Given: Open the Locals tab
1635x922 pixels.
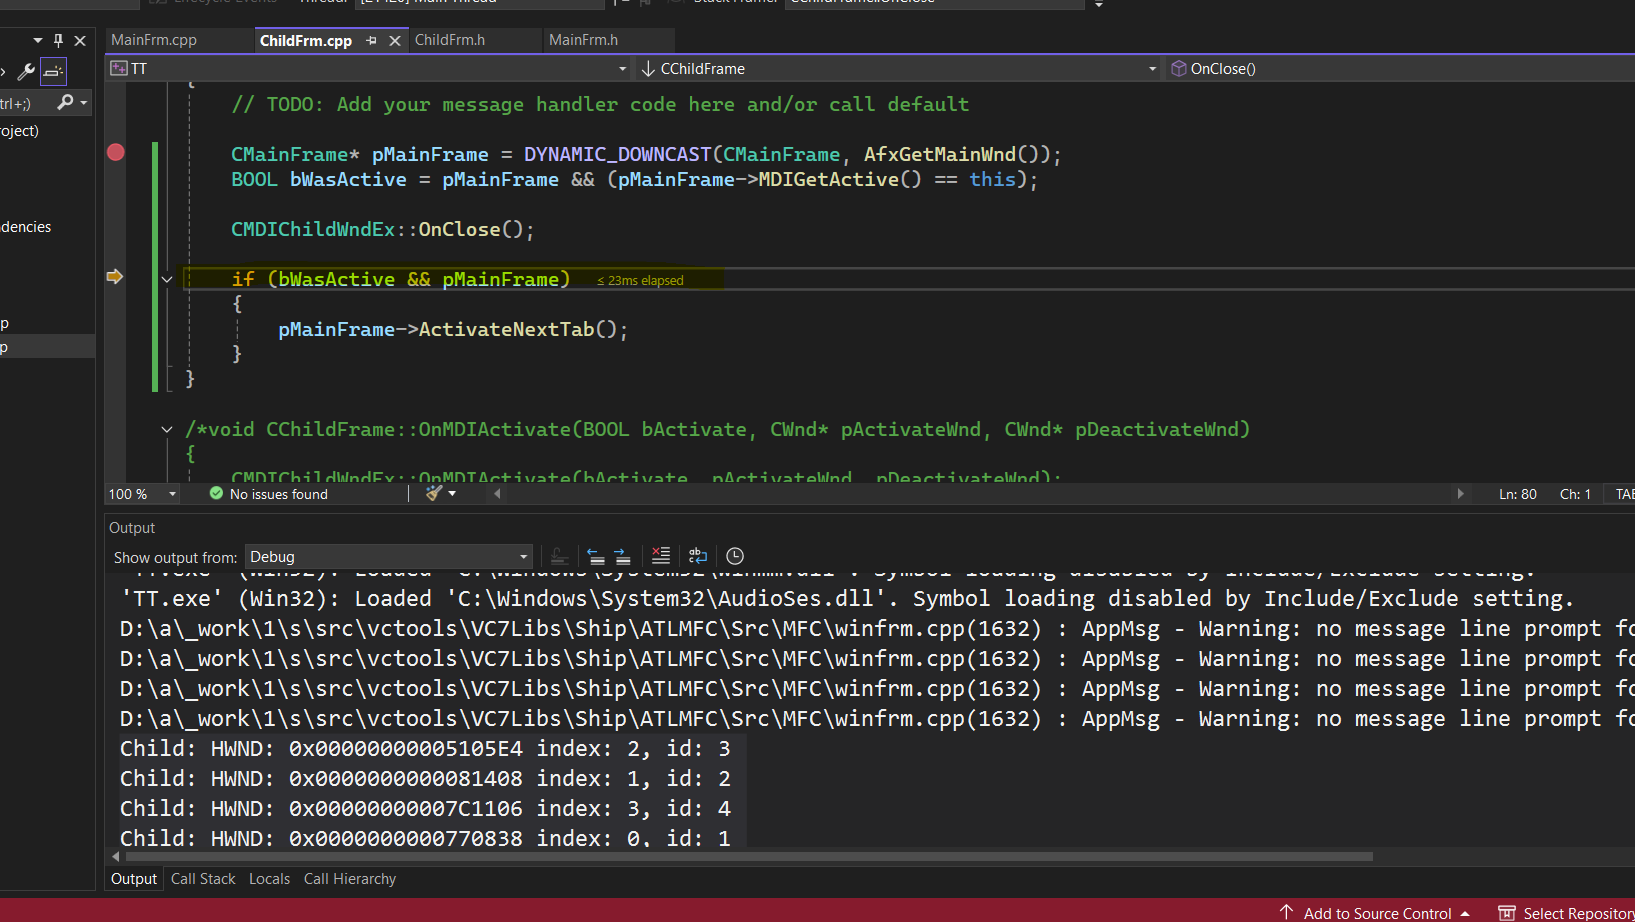Looking at the screenshot, I should point(269,879).
